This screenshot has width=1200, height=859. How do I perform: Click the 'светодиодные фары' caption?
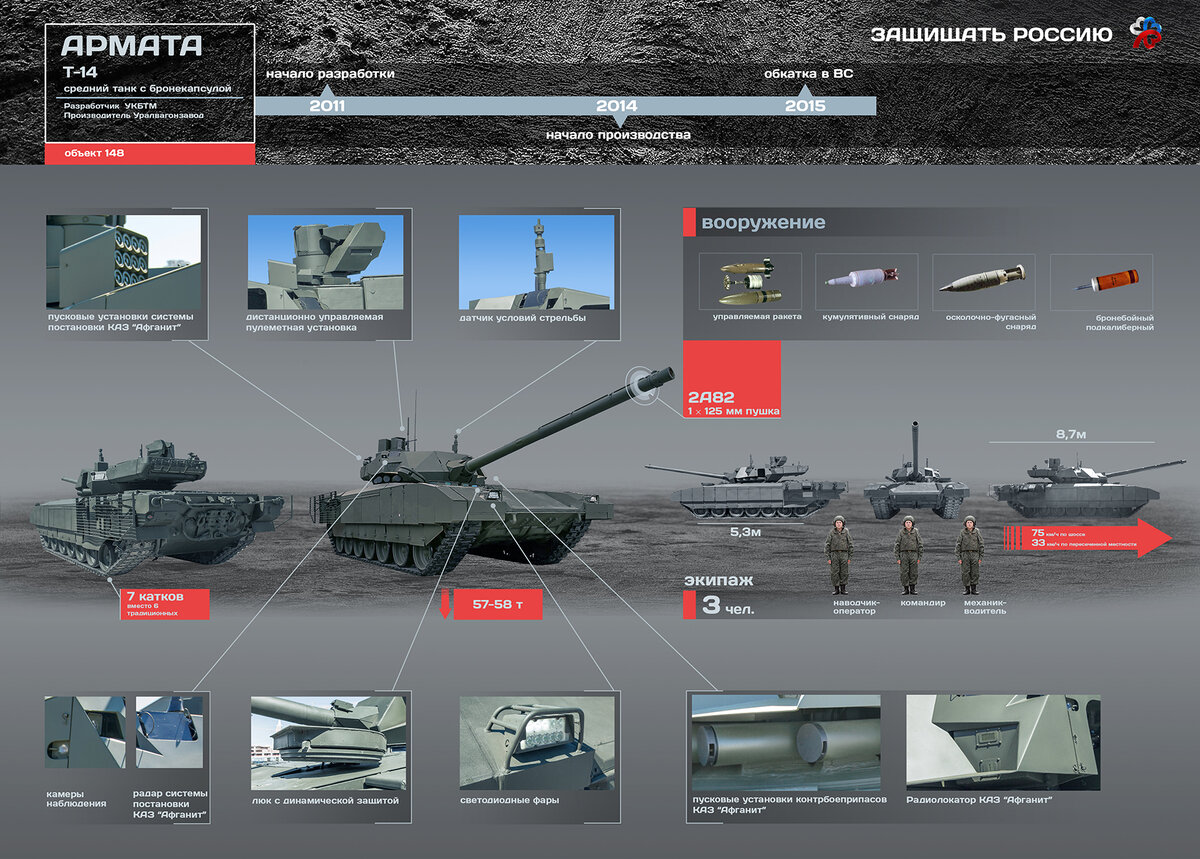(x=510, y=800)
